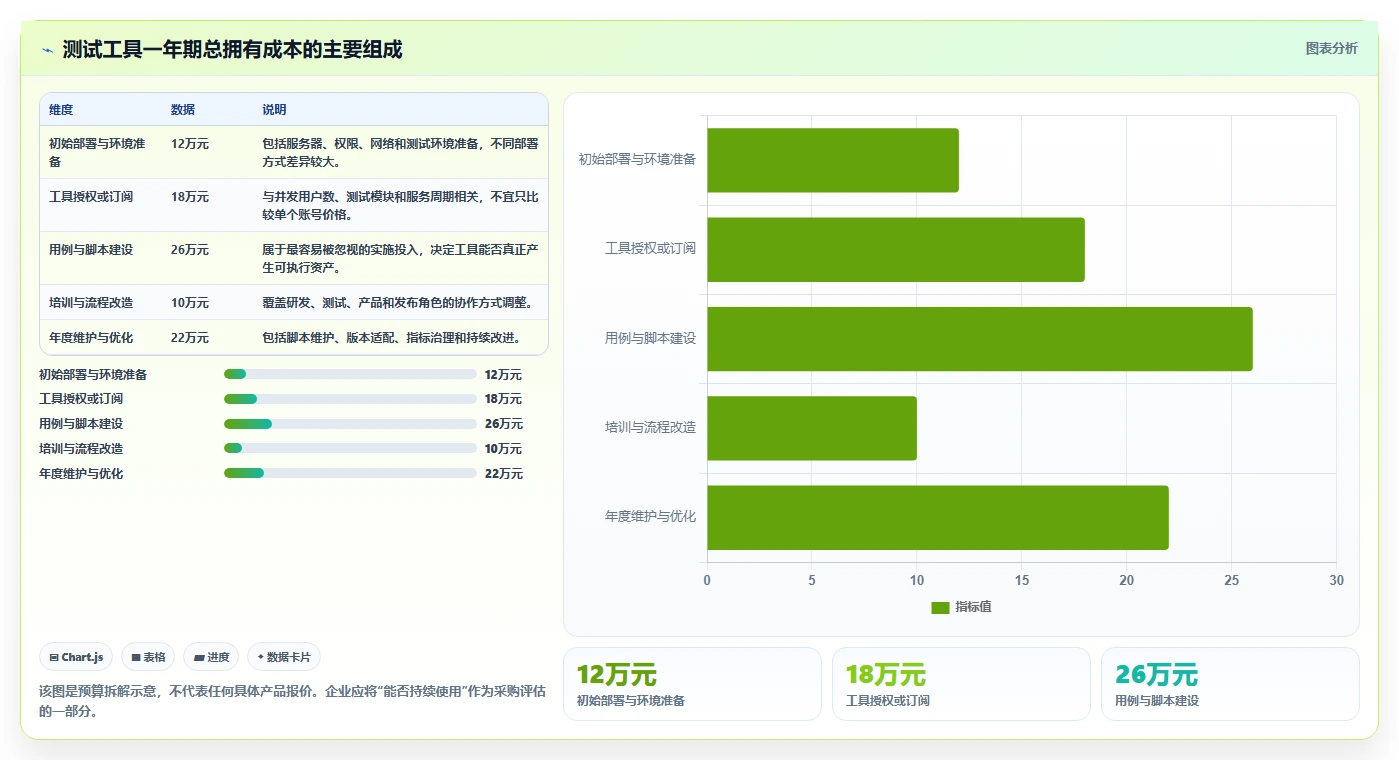Click table cell 10万元
Image resolution: width=1399 pixels, height=760 pixels.
click(x=190, y=303)
